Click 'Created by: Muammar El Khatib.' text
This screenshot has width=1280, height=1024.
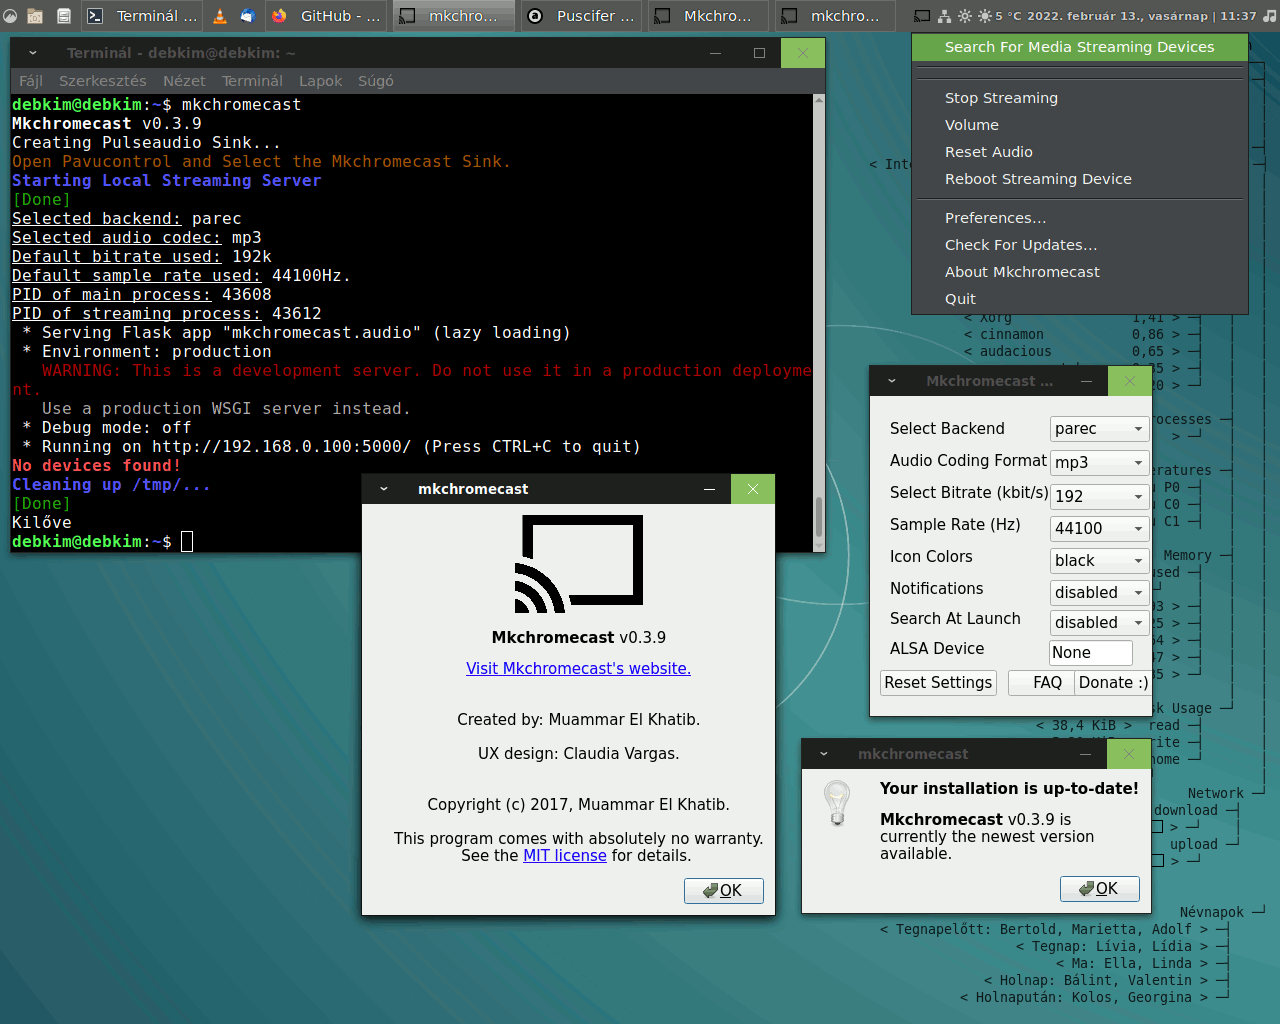578,720
